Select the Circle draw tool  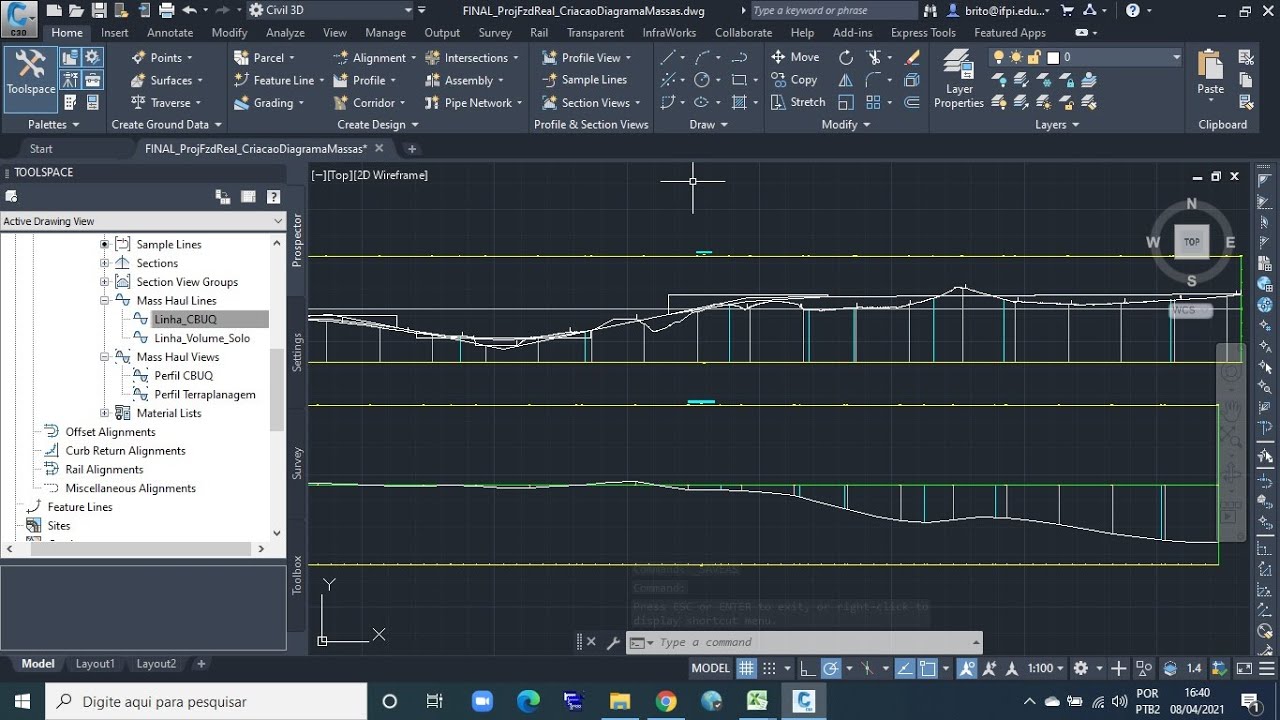(x=702, y=80)
